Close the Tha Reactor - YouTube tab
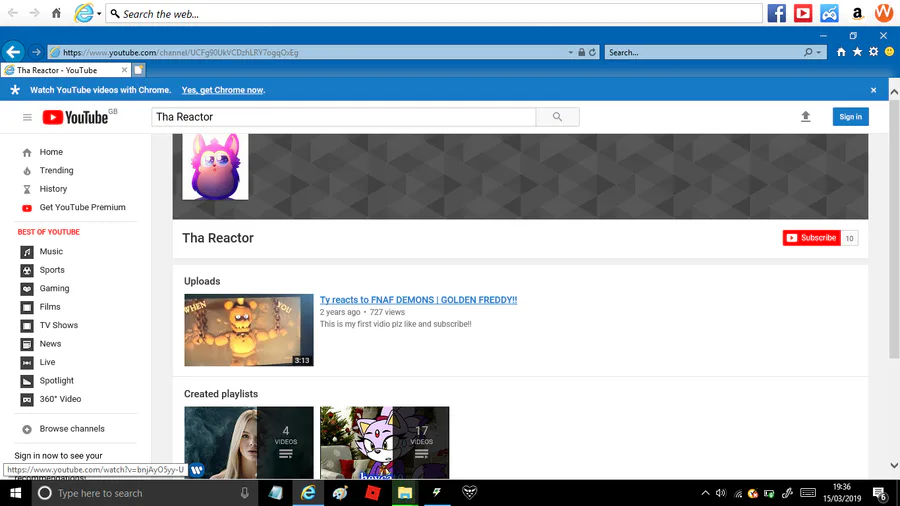900x506 pixels. coord(124,70)
